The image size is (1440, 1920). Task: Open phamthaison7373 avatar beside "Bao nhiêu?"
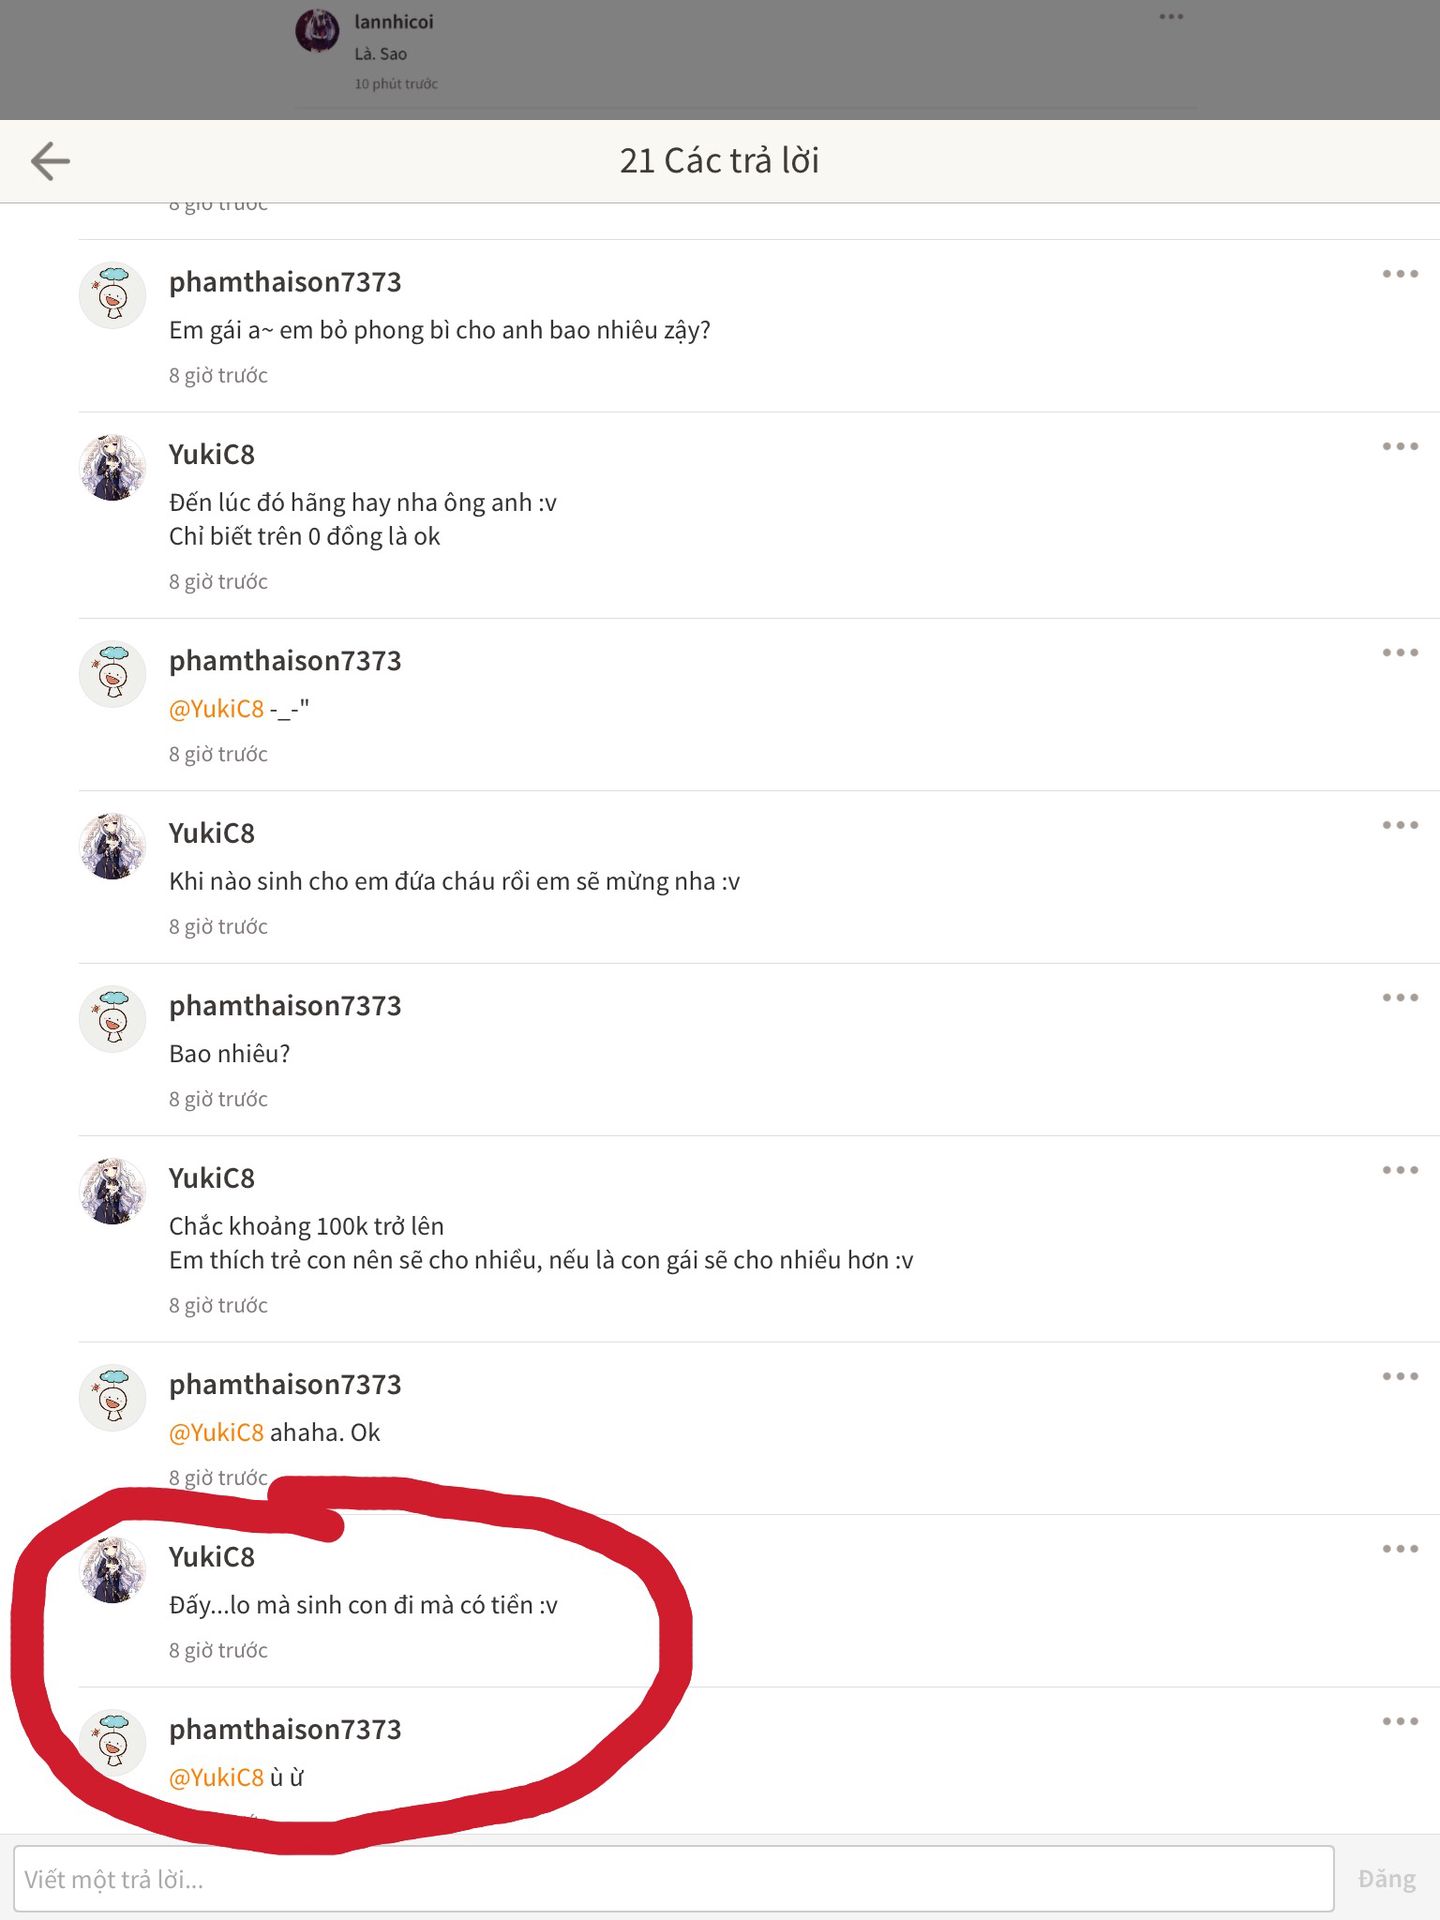(112, 1019)
